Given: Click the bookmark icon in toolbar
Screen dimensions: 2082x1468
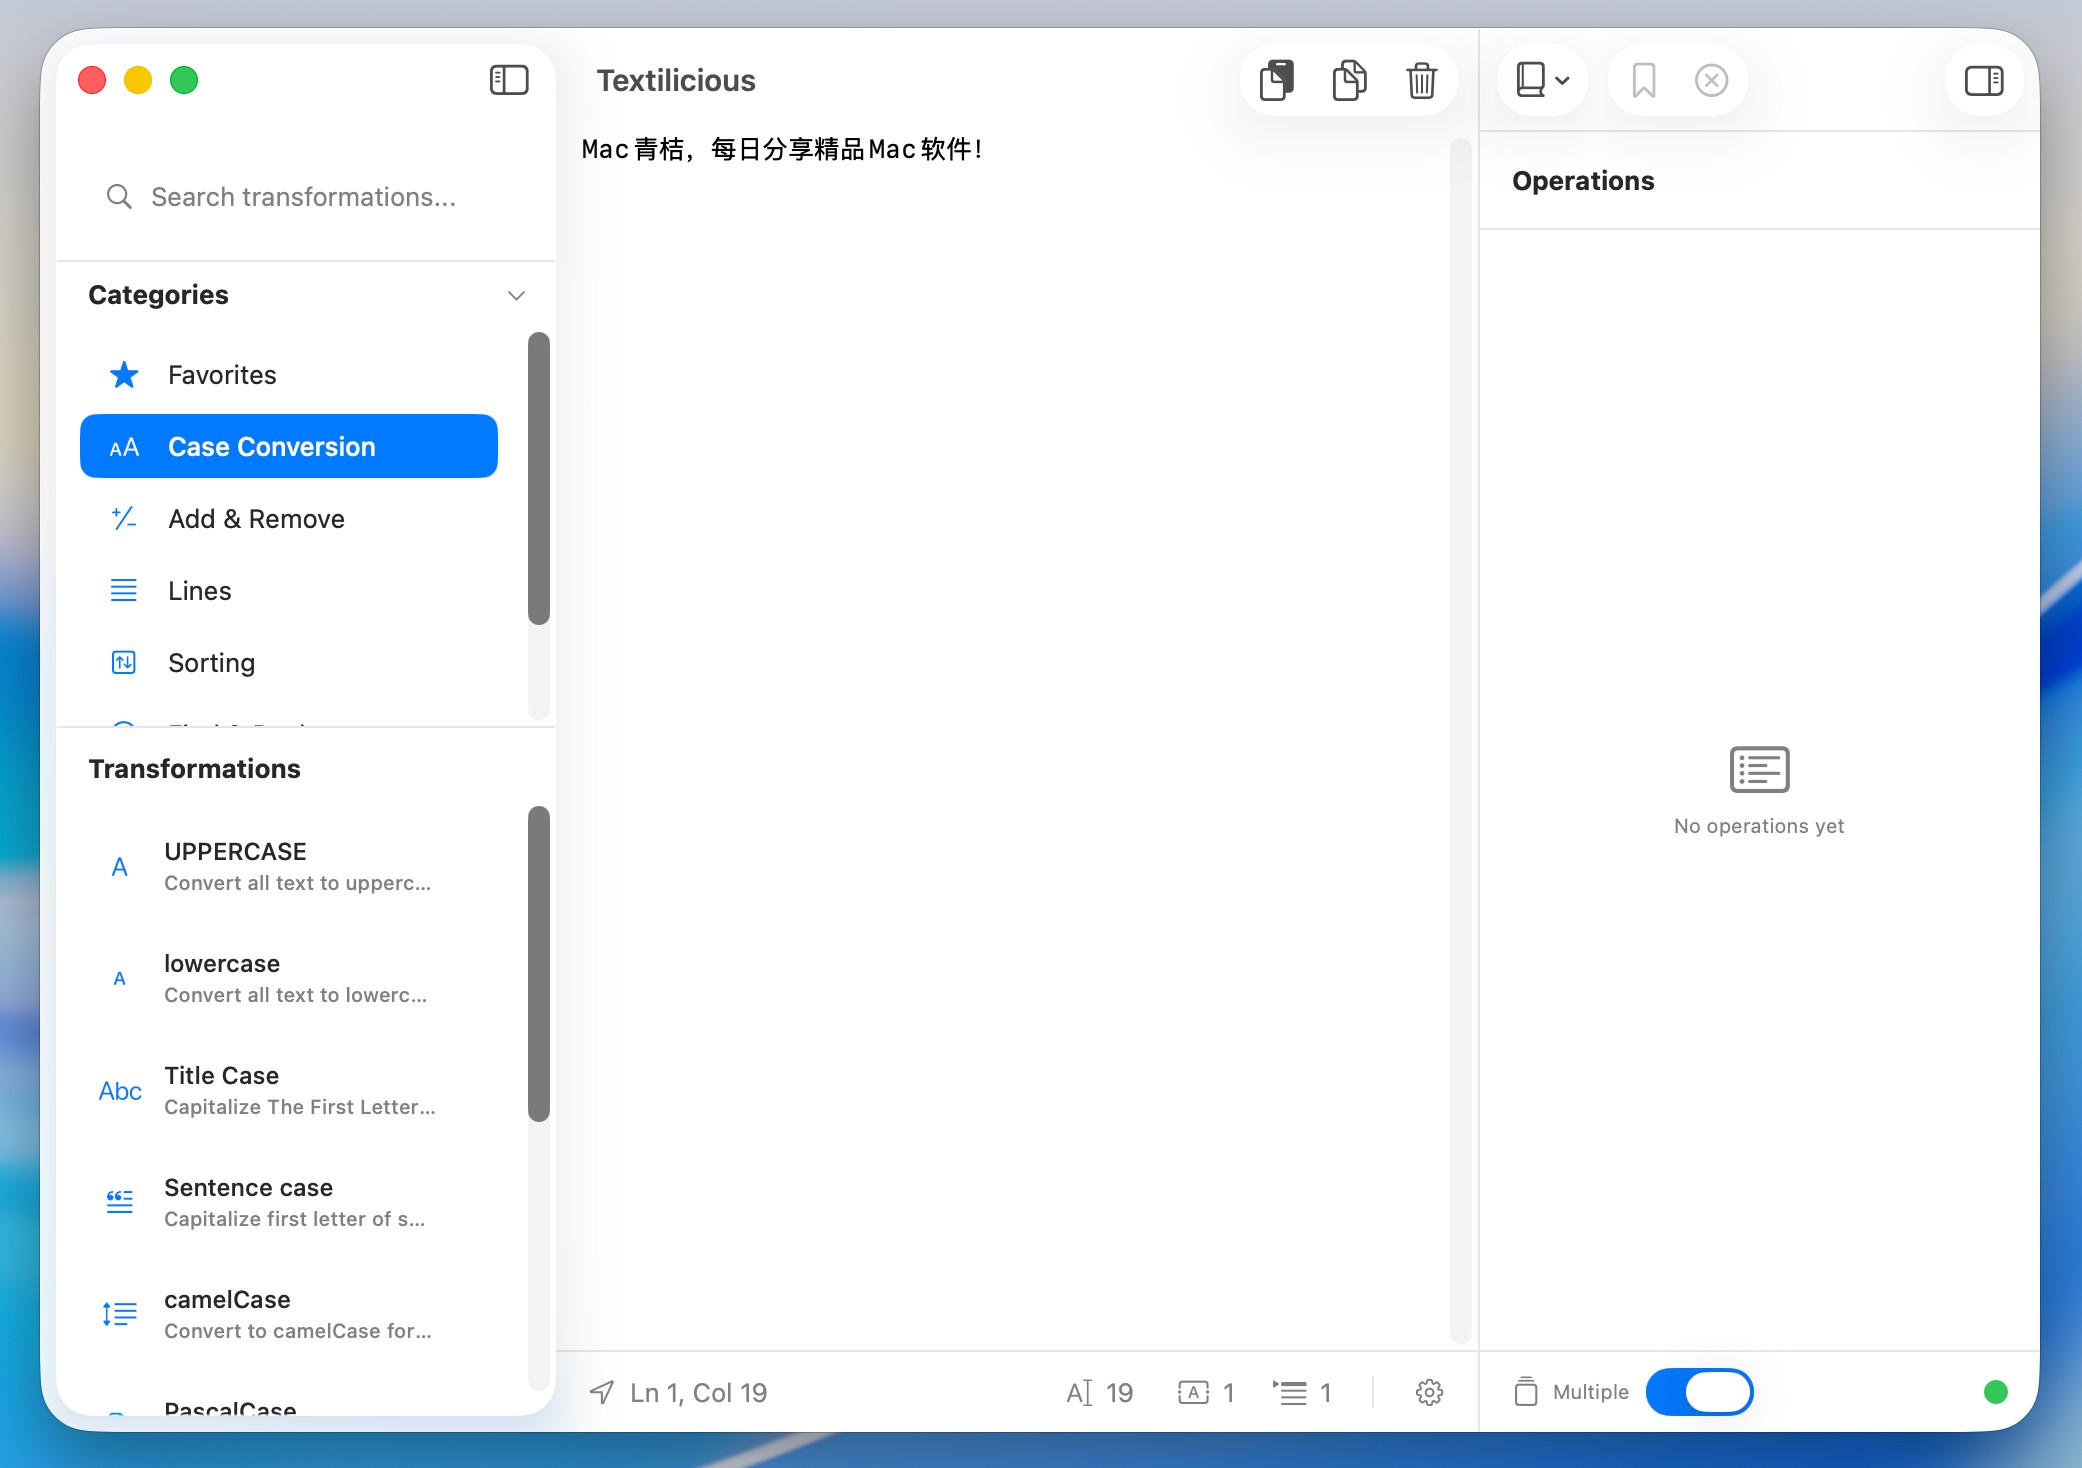Looking at the screenshot, I should pyautogui.click(x=1643, y=81).
